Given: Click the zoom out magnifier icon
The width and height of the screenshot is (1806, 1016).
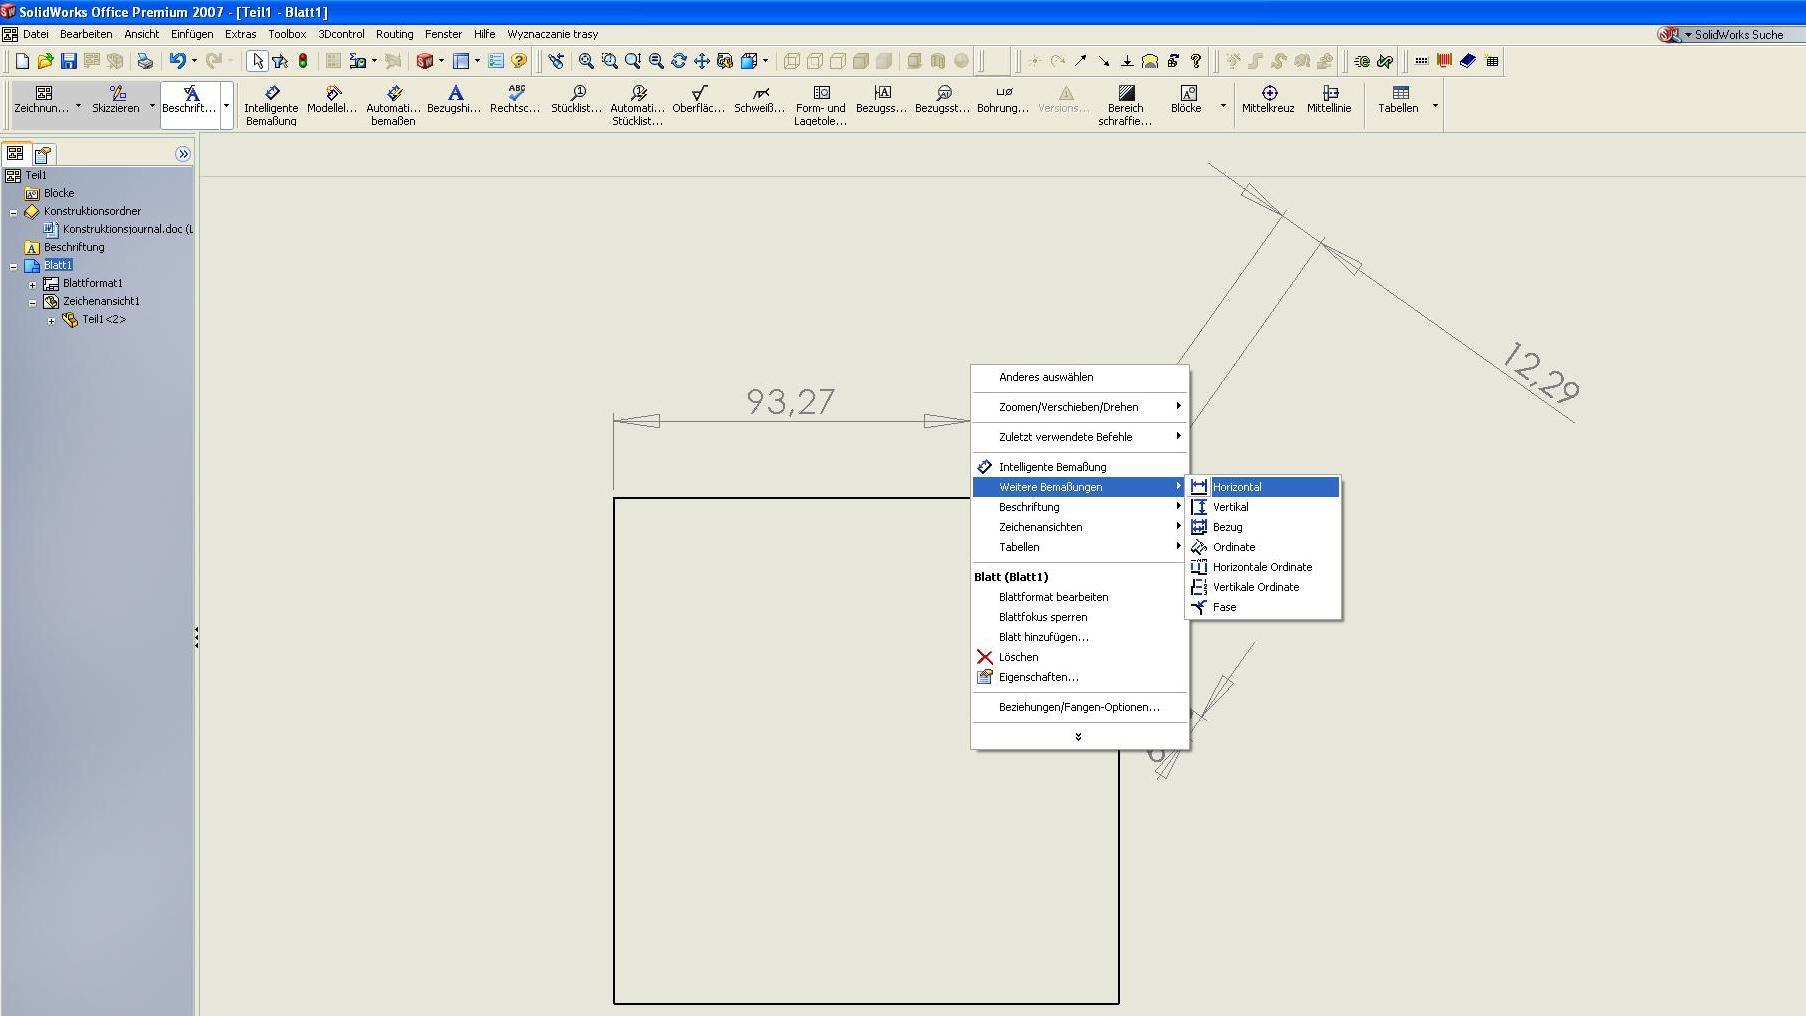Looking at the screenshot, I should click(656, 61).
